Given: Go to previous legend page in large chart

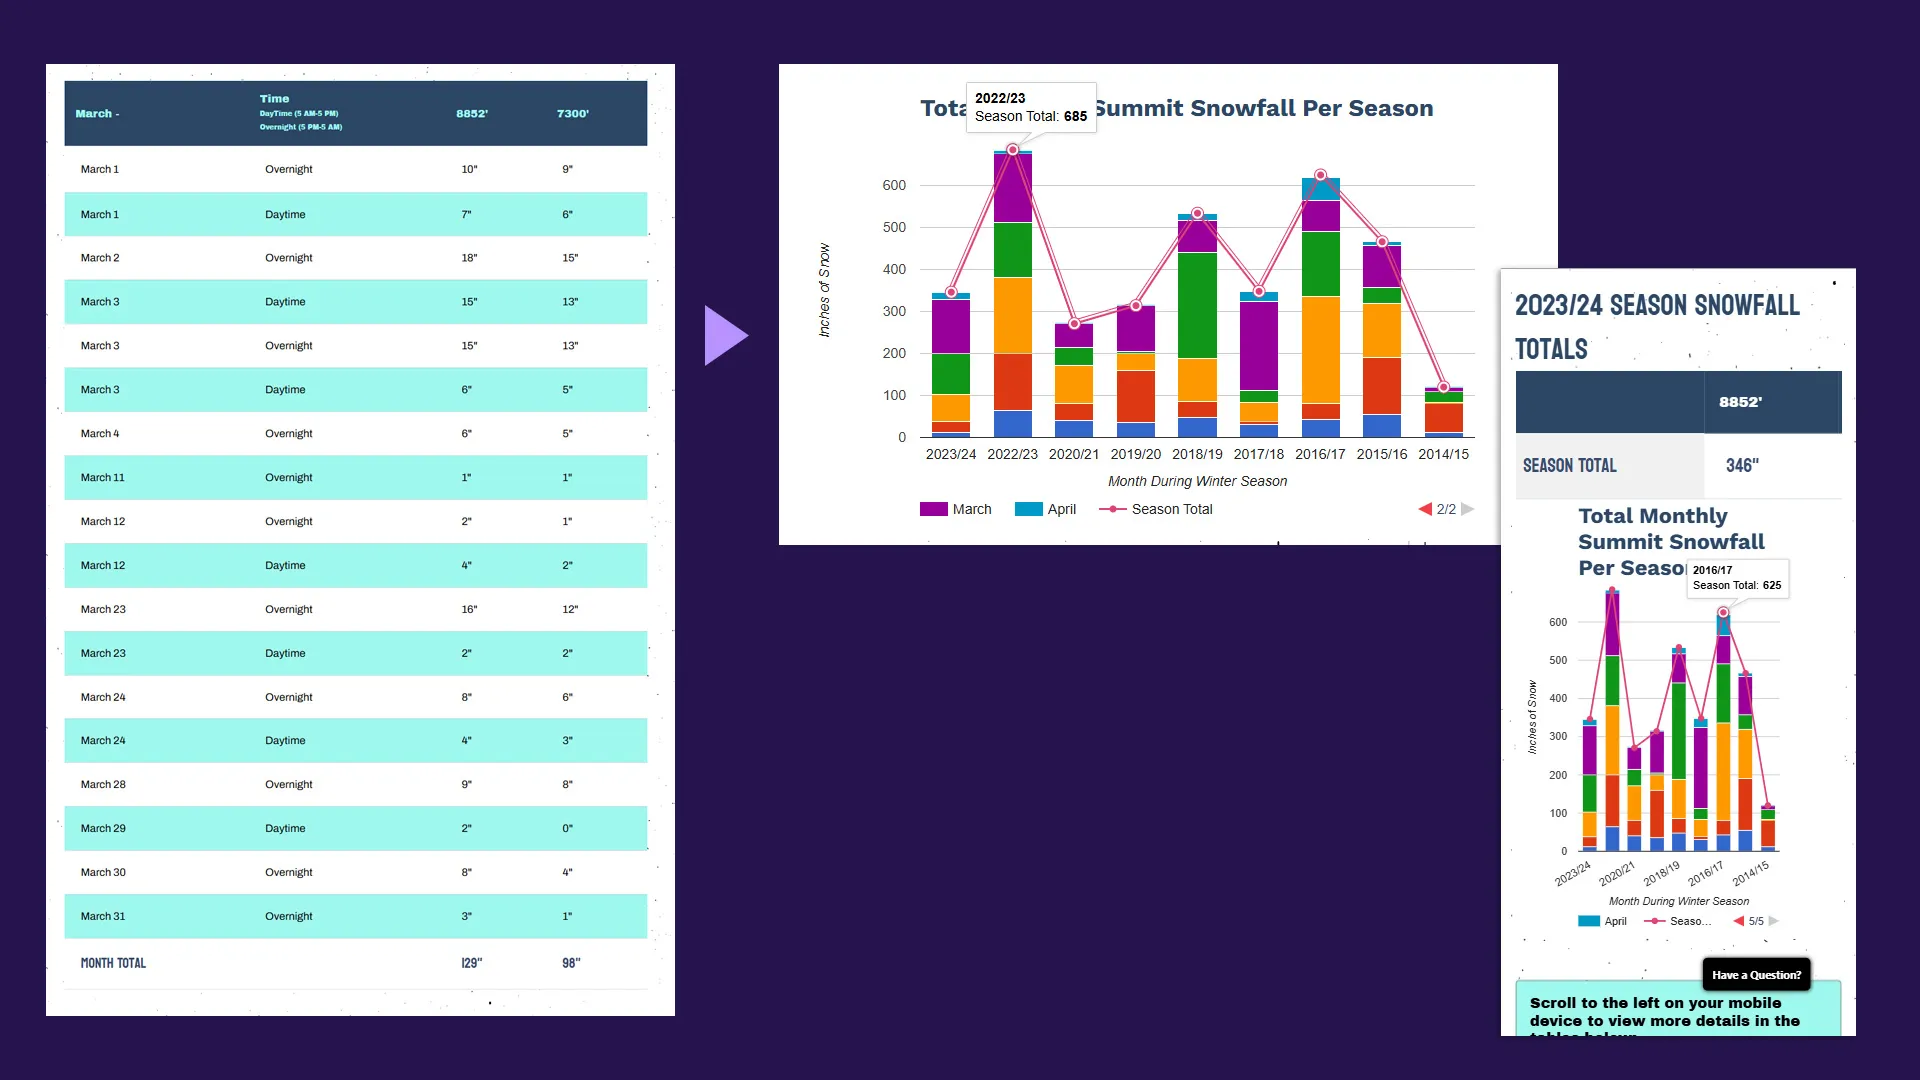Looking at the screenshot, I should 1425,509.
